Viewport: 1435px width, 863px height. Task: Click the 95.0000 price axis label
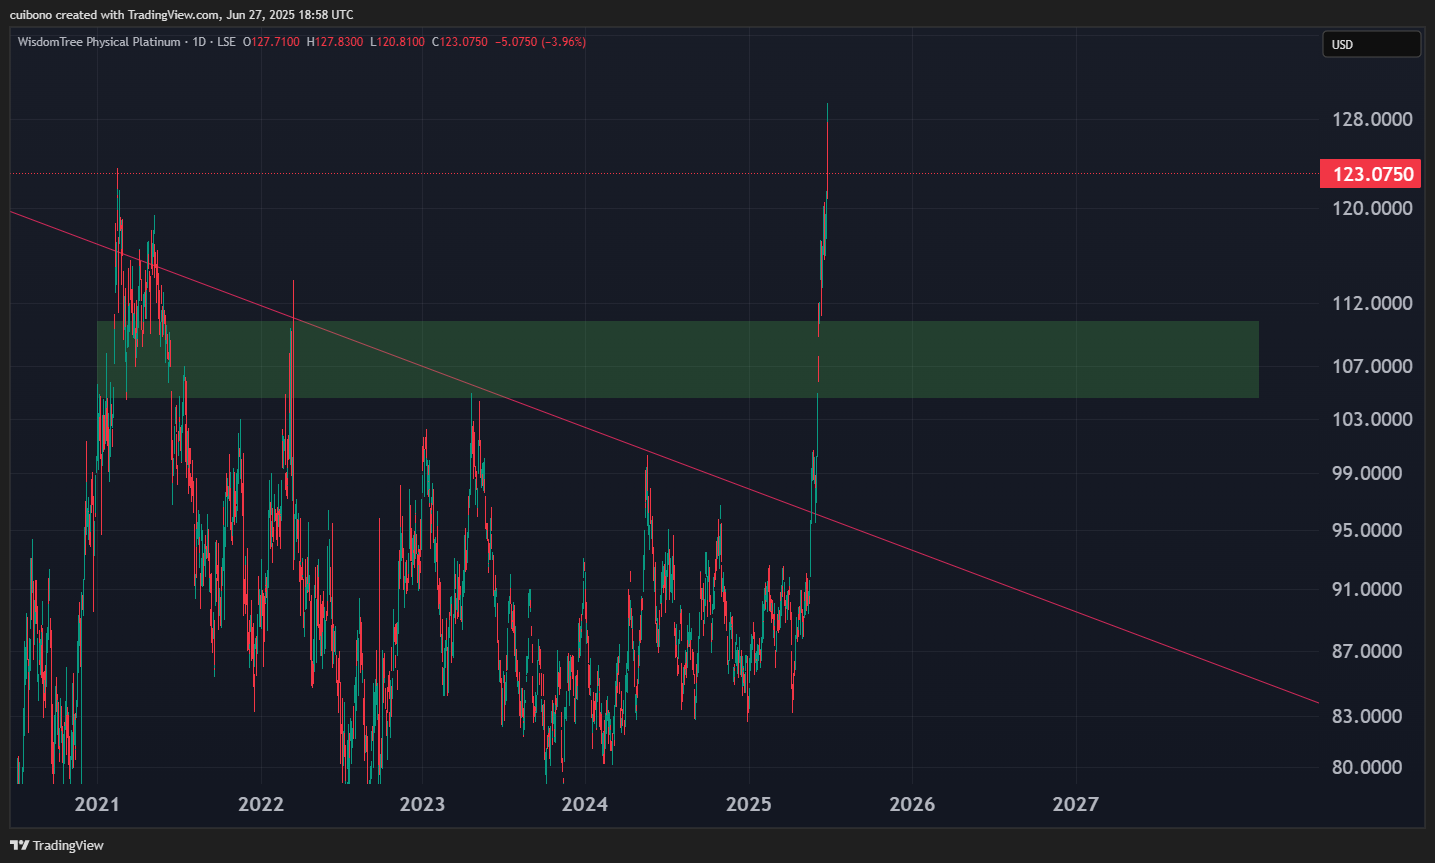pos(1367,530)
